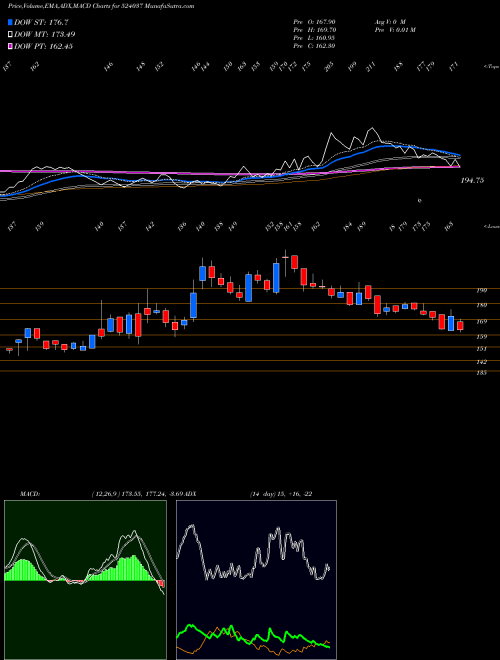
Task: Click the 'Pre V: 0.01 M' volume text
Action: coord(395,30)
